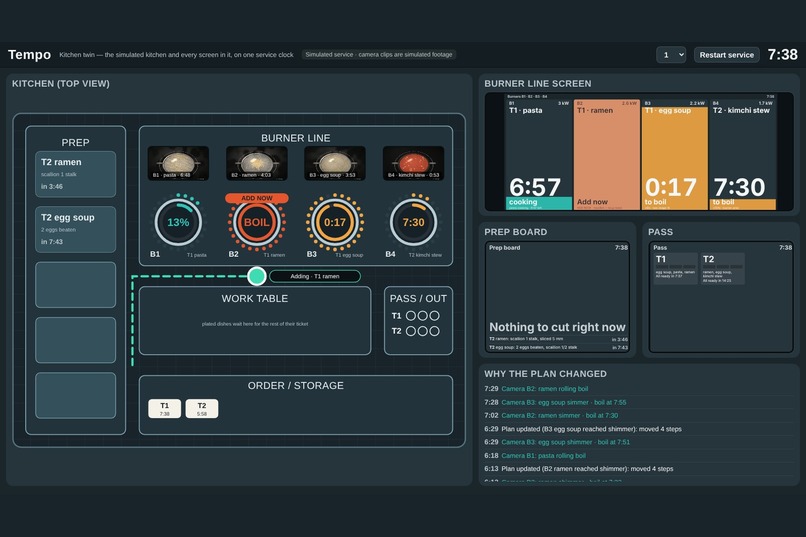Image resolution: width=806 pixels, height=537 pixels.
Task: Select the T1 · ramen column heading on burner screen
Action: point(595,110)
